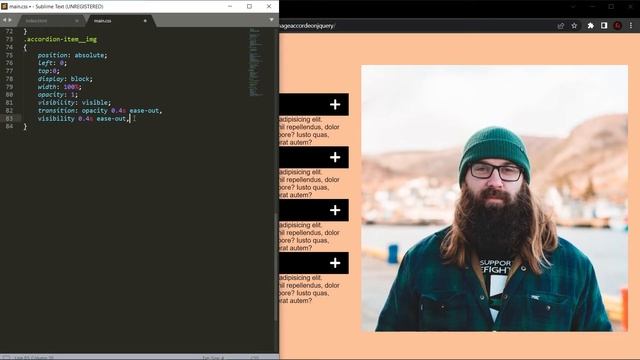Bookmark this page with the star icon
Viewport: 640px width, 360px height.
tap(574, 26)
